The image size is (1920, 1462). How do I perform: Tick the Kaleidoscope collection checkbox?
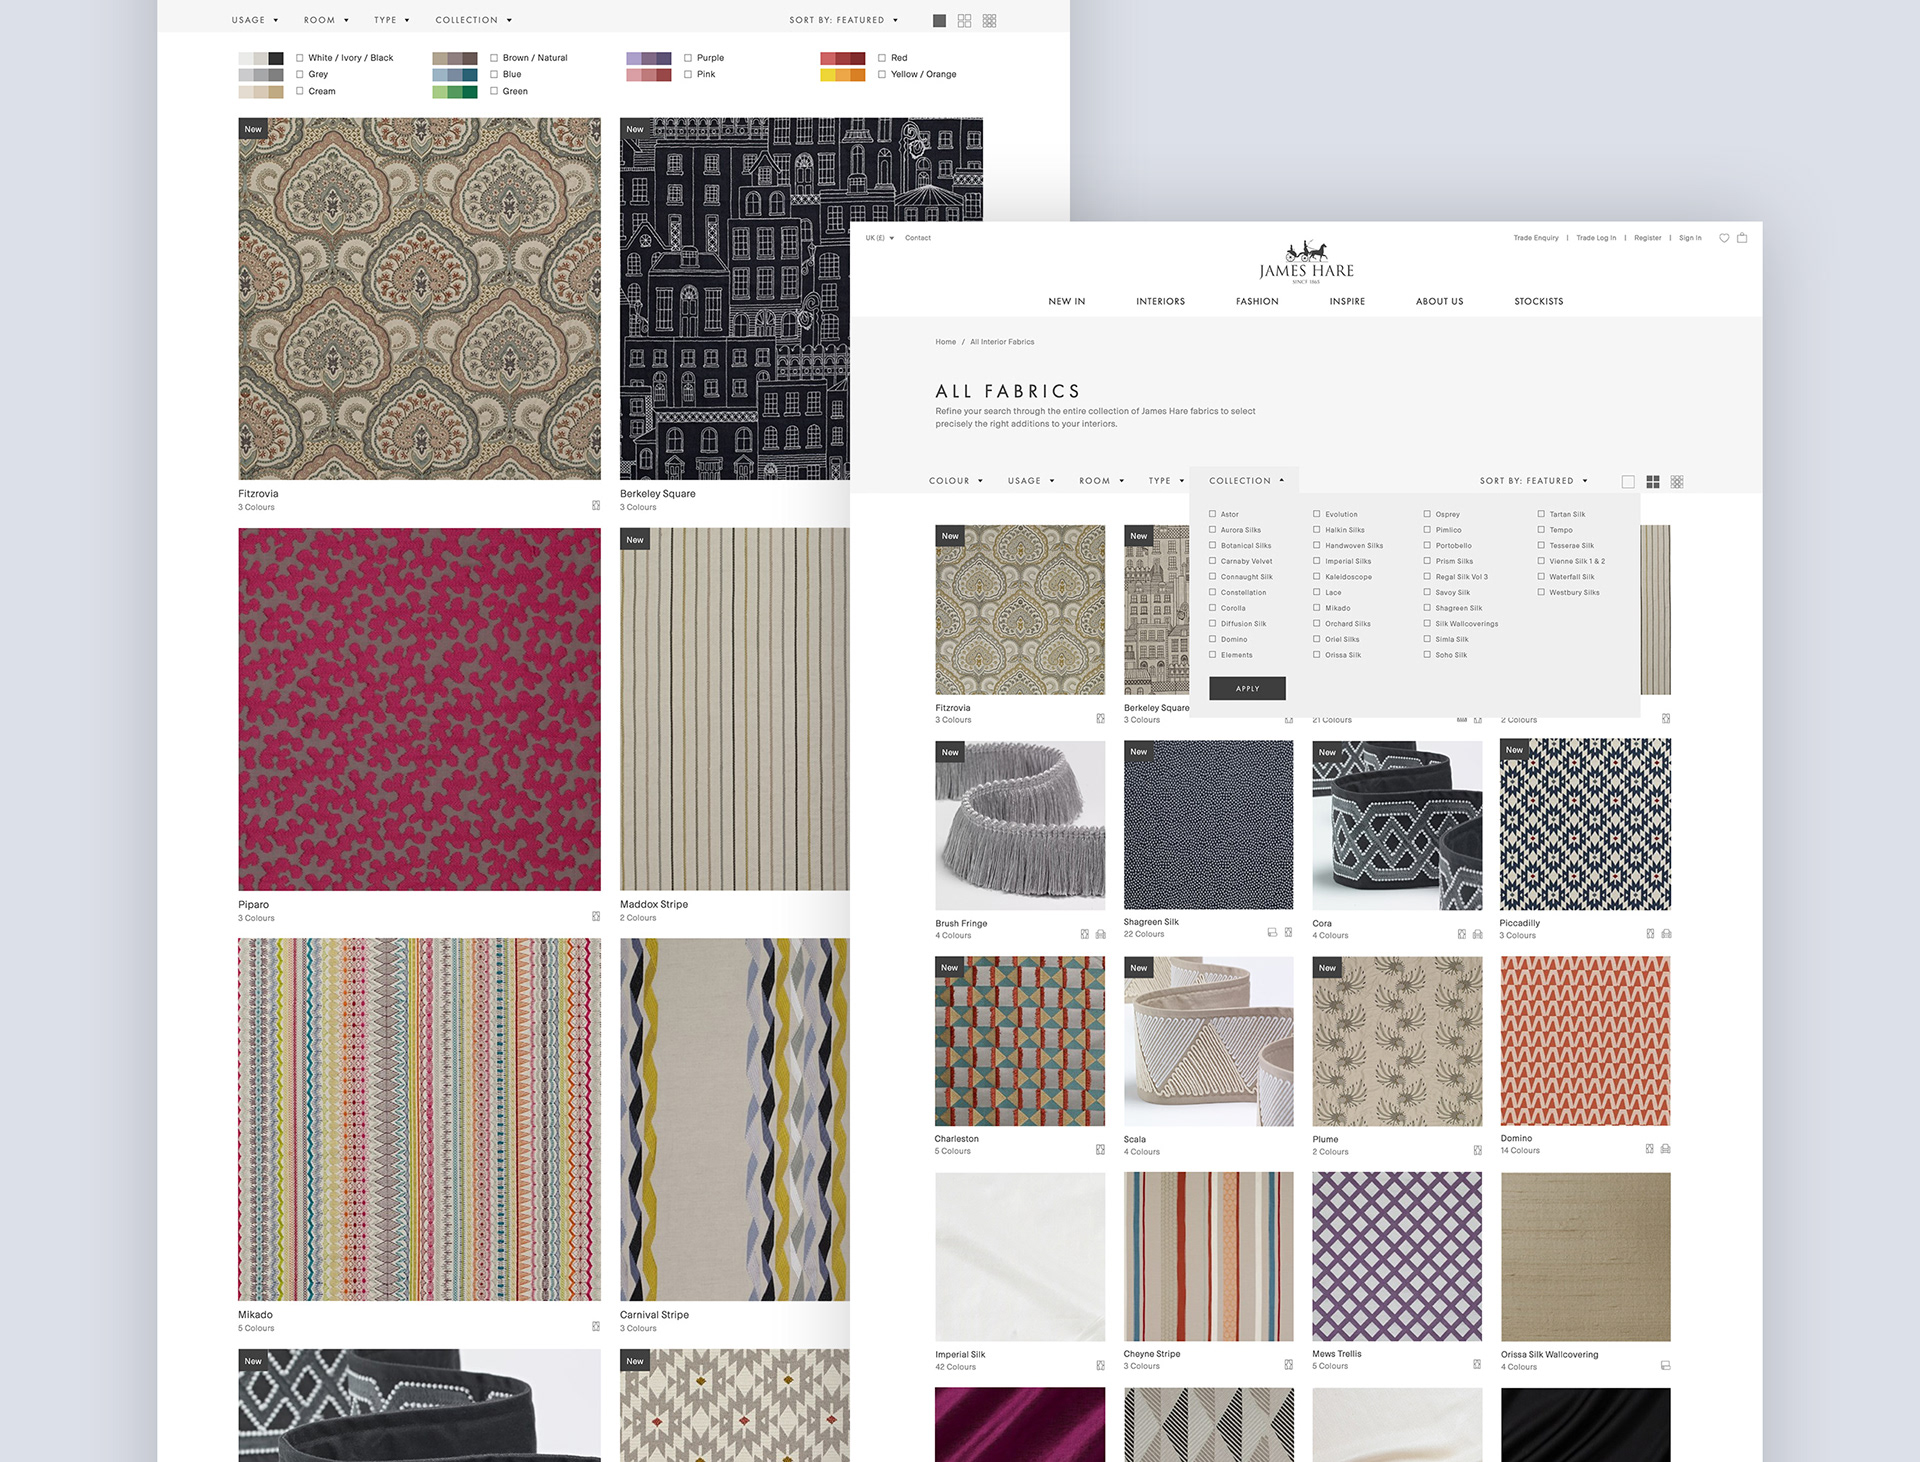click(1317, 576)
